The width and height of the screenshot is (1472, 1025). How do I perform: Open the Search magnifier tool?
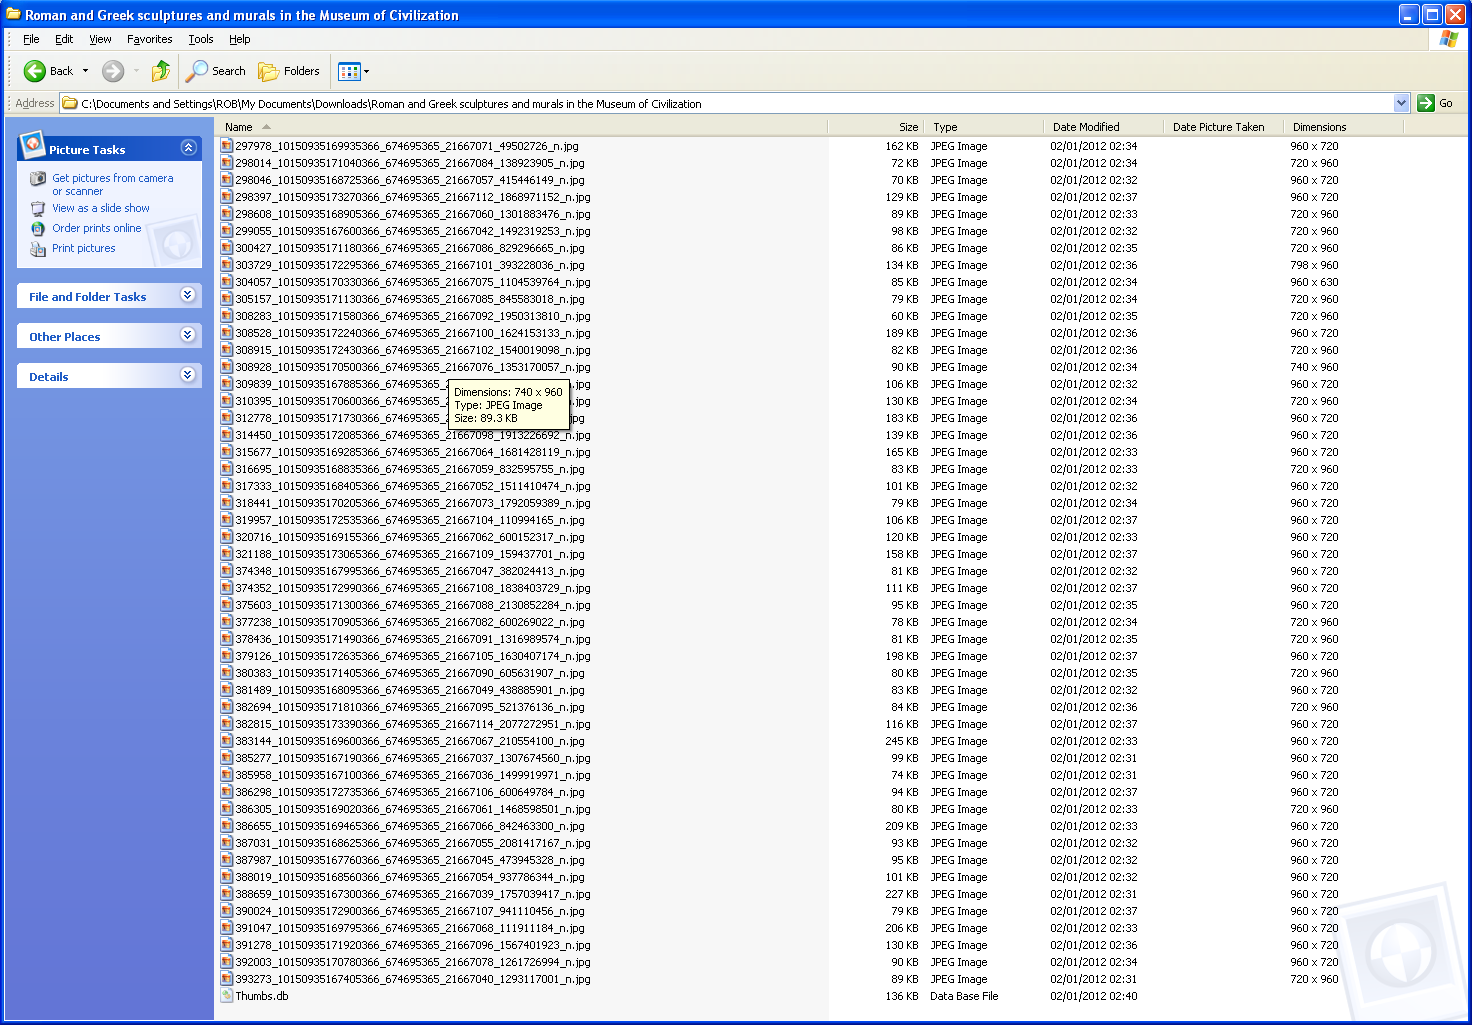pyautogui.click(x=216, y=71)
